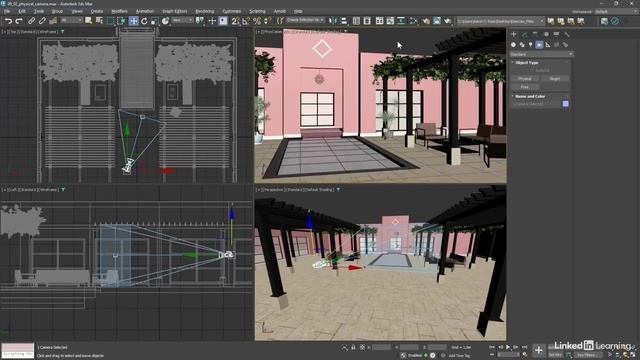Select the Geometry category icon
This screenshot has height=360, width=640.
pos(513,44)
